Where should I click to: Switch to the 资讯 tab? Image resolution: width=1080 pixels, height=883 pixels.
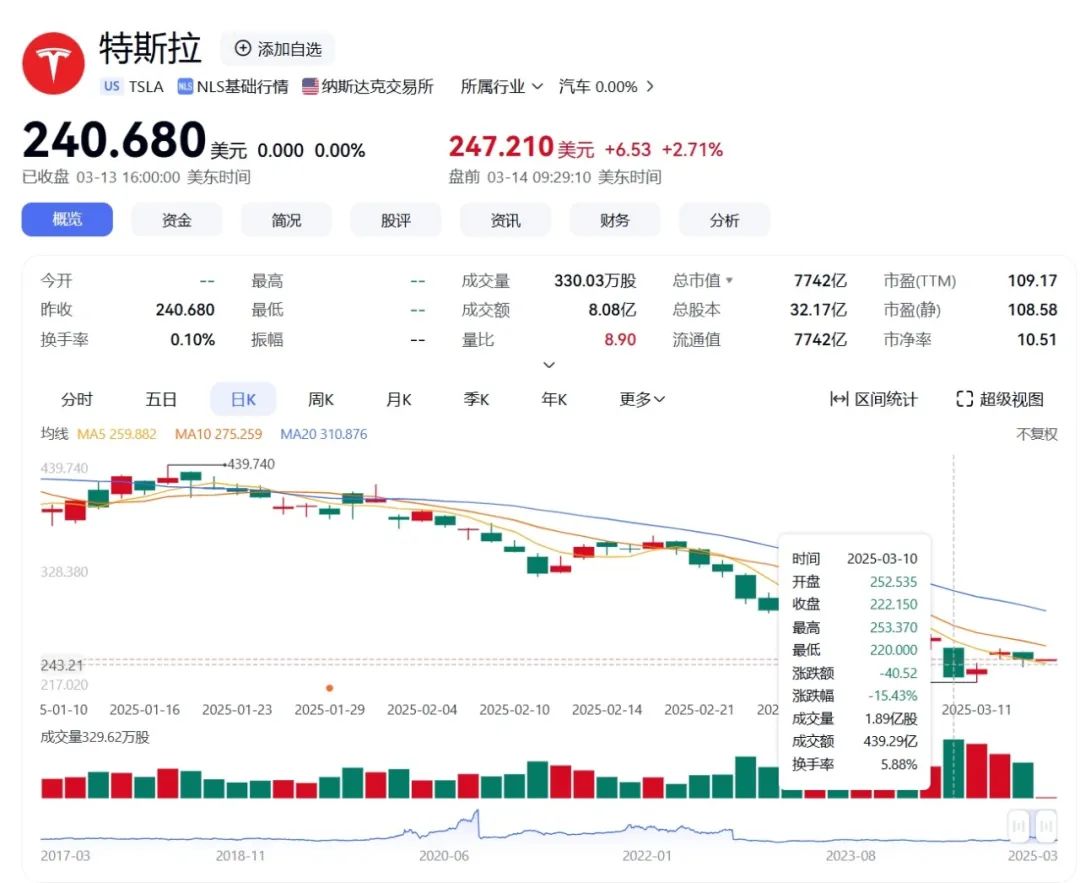[505, 220]
